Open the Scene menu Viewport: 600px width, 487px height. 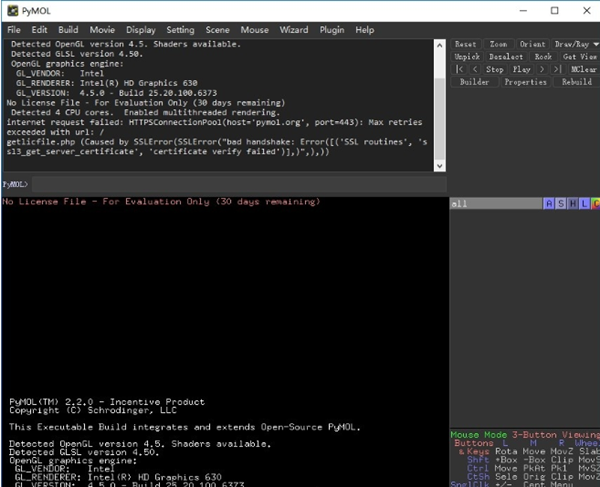pos(217,30)
